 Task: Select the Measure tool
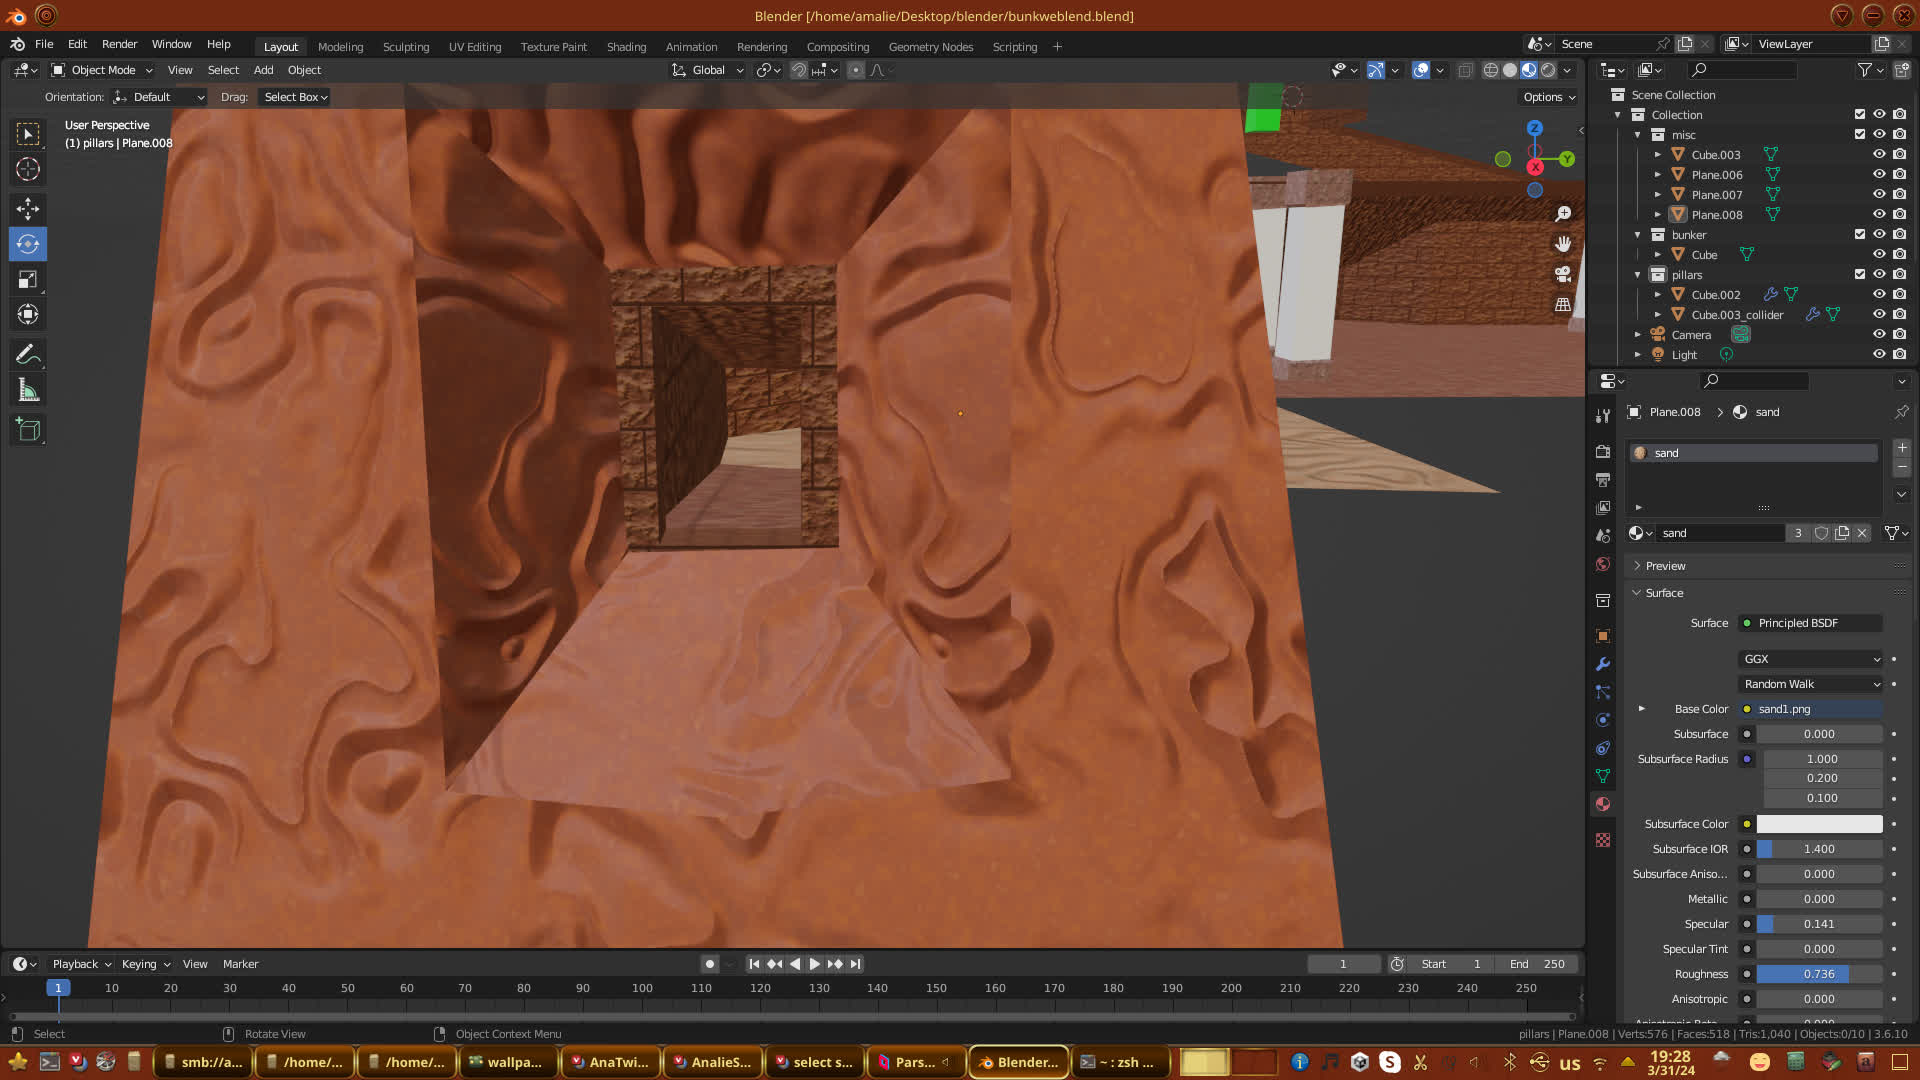[28, 390]
